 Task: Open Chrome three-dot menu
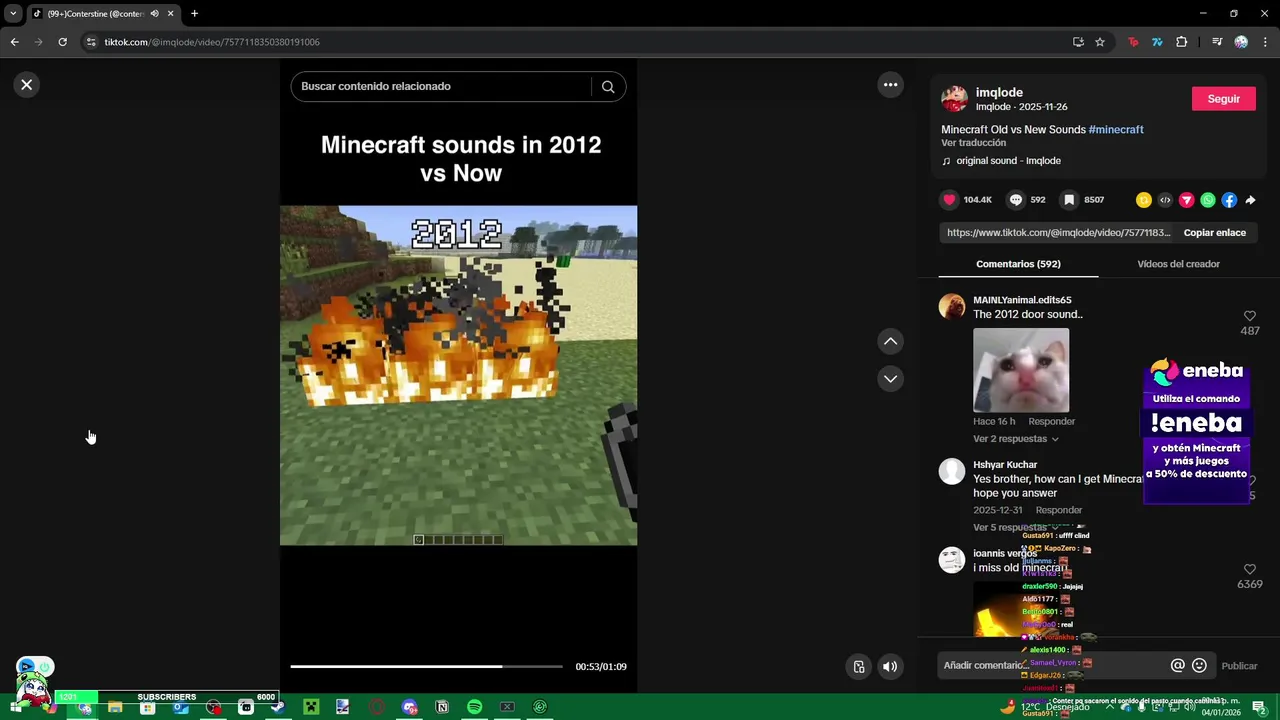coord(1266,42)
